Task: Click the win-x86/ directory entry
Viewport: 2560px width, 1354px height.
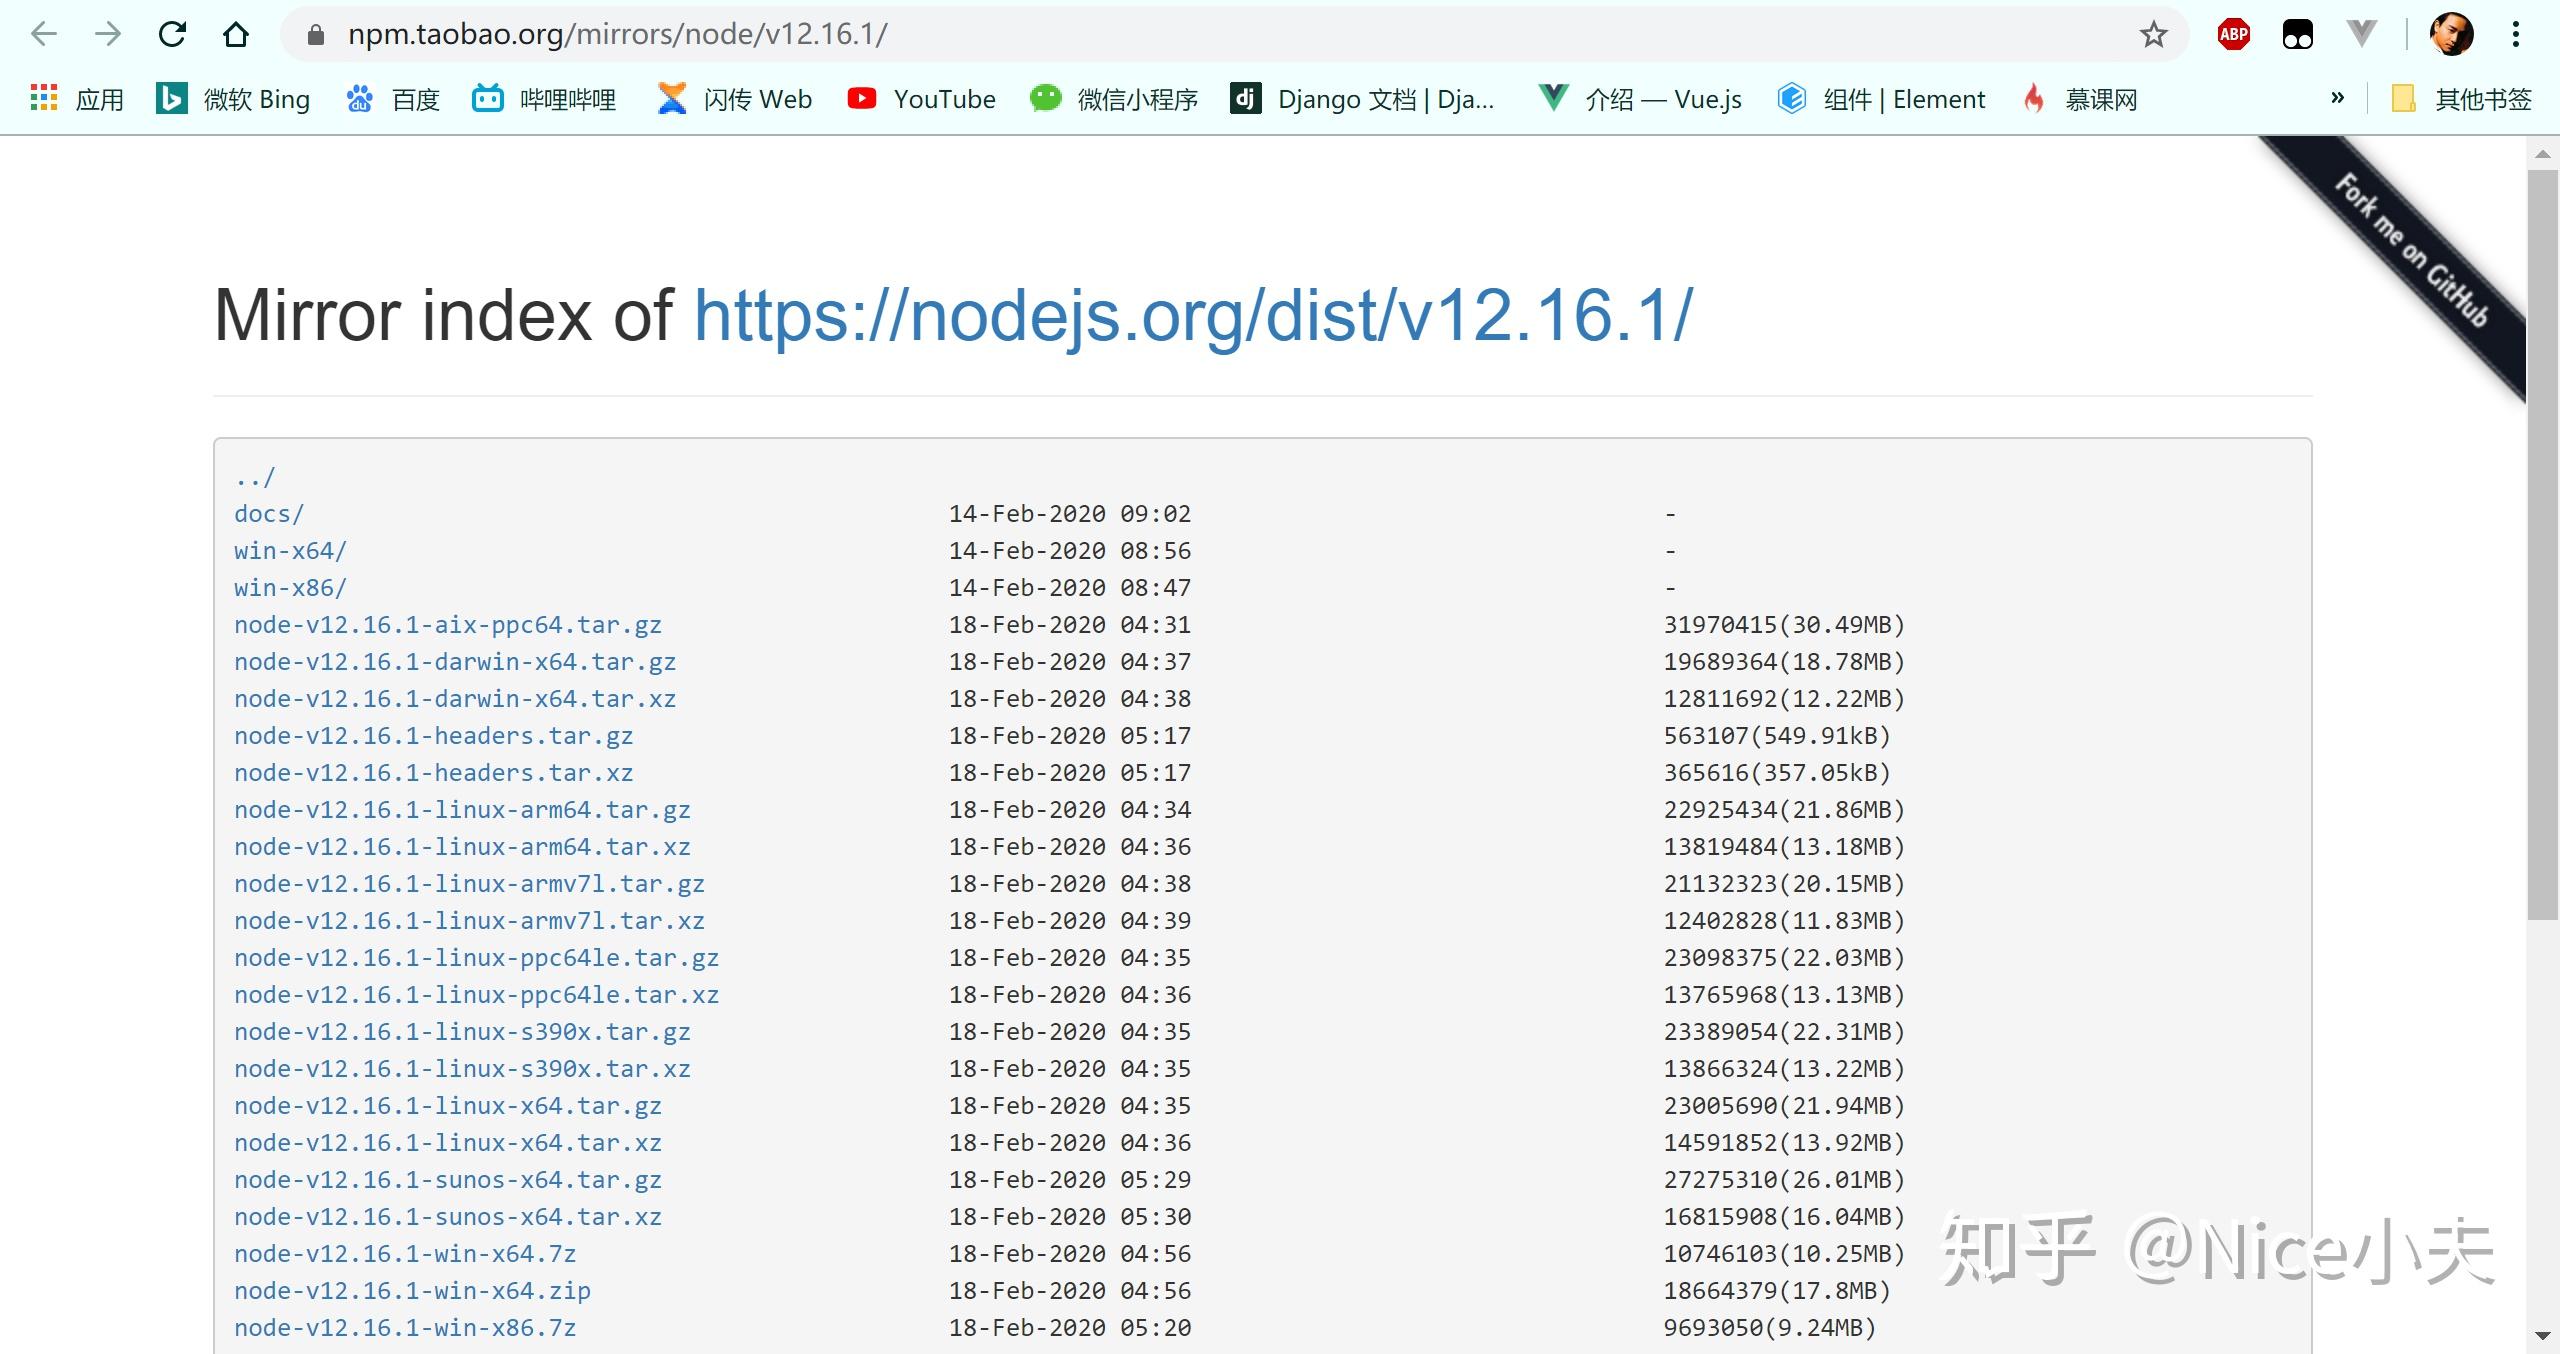Action: tap(288, 586)
